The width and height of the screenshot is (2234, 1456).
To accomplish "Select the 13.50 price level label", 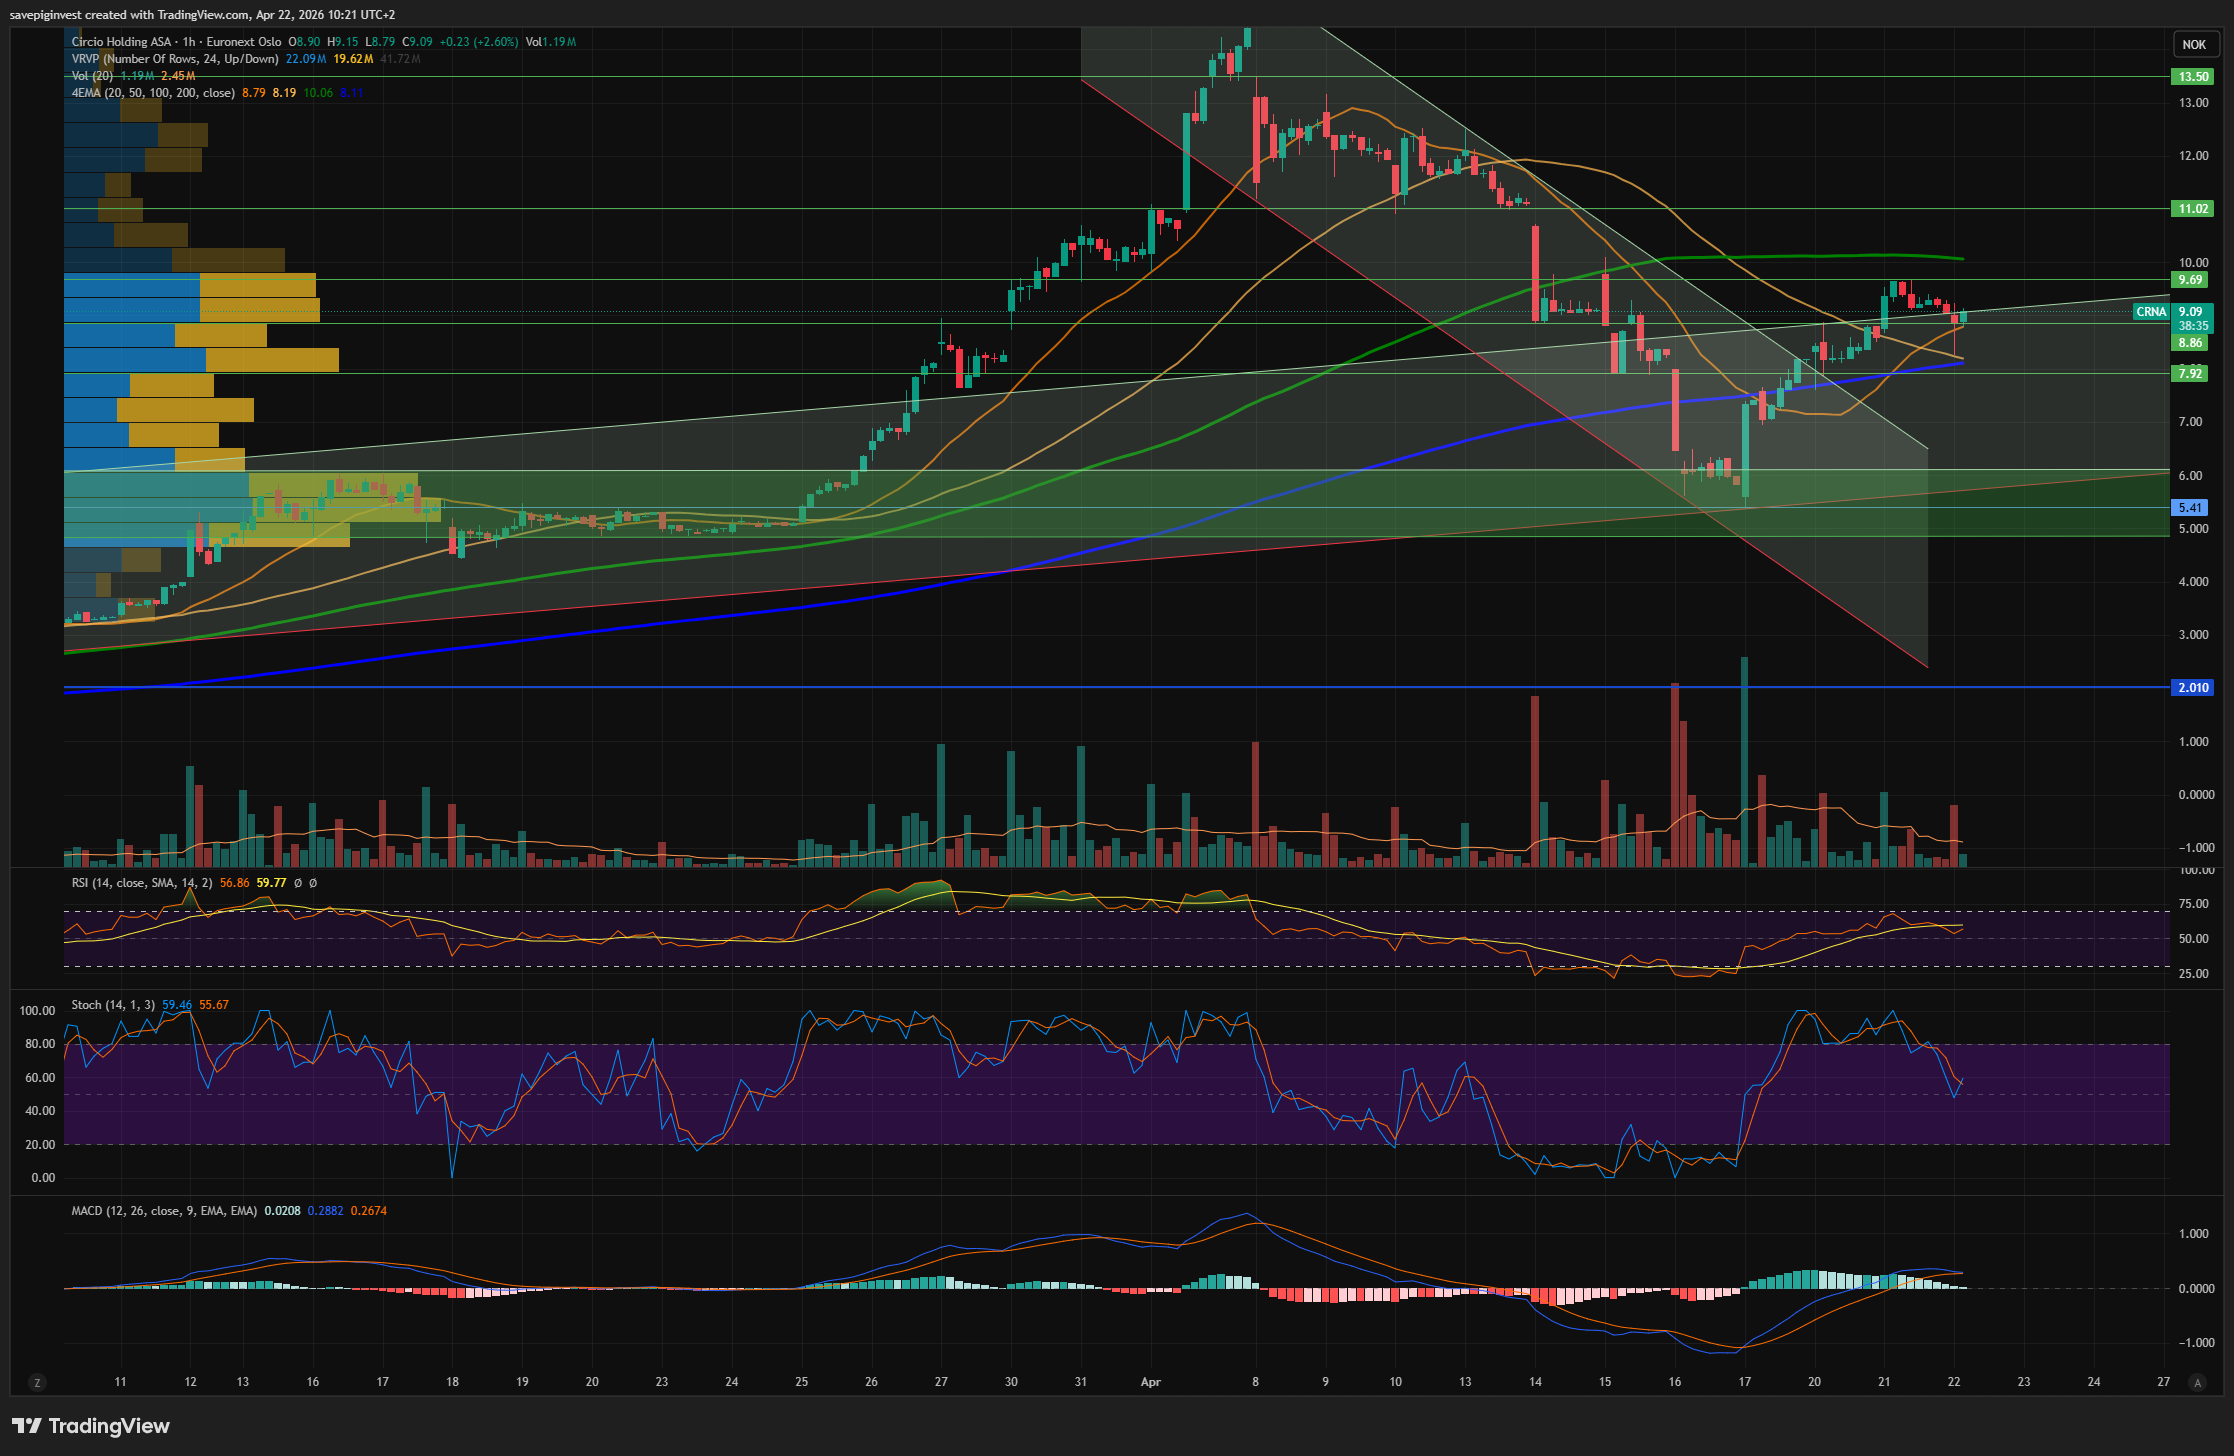I will coord(2193,77).
